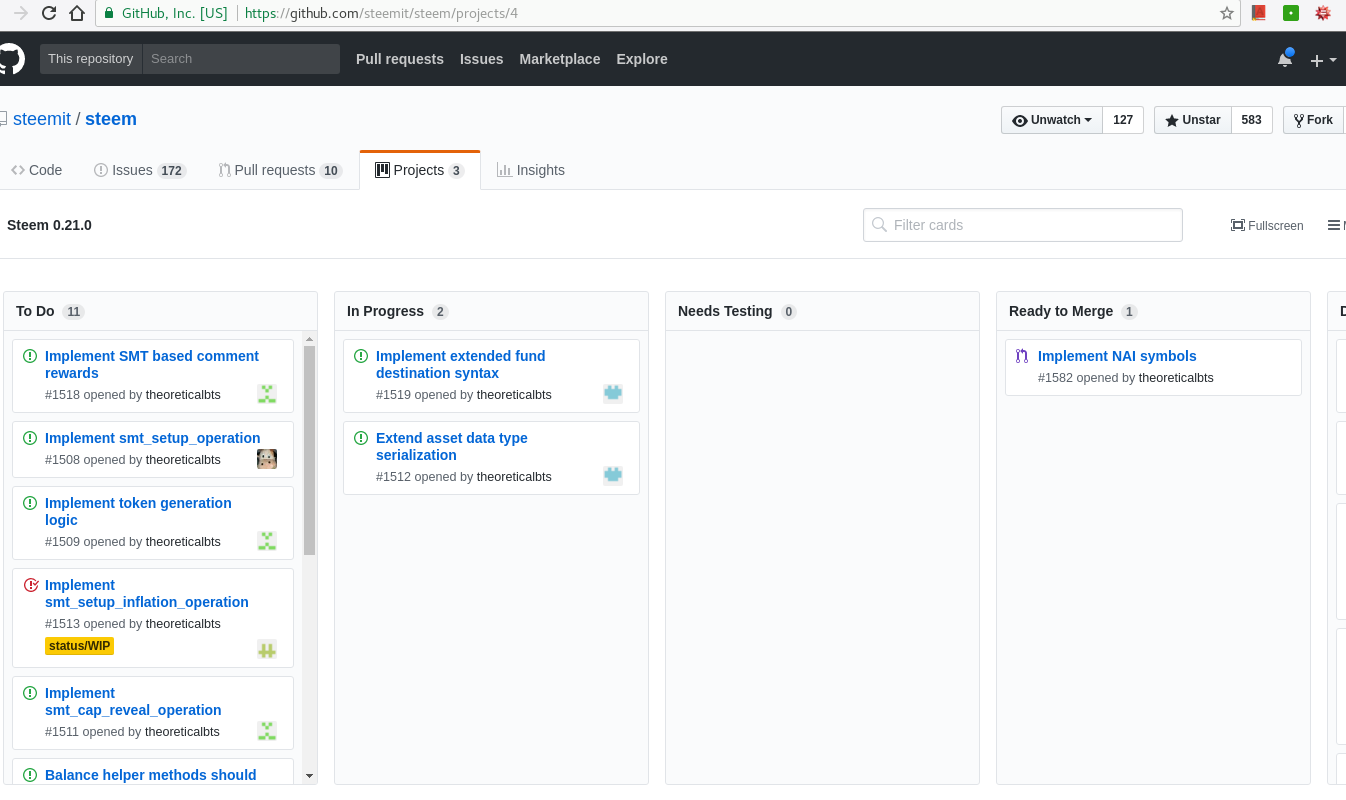Click assignee avatar on #1519 card
The image size is (1346, 800).
613,394
